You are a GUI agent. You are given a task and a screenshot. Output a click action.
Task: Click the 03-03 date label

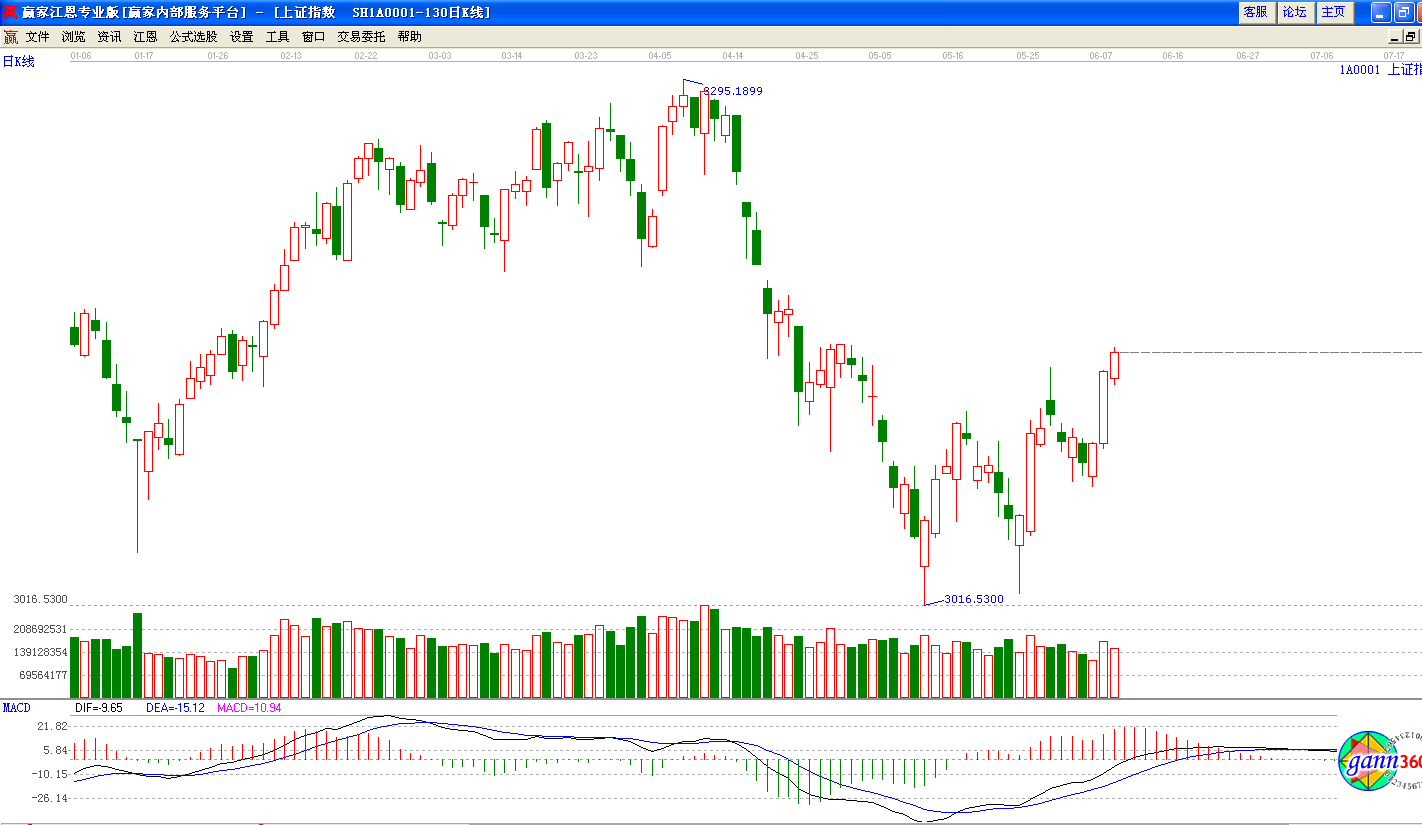tap(440, 56)
